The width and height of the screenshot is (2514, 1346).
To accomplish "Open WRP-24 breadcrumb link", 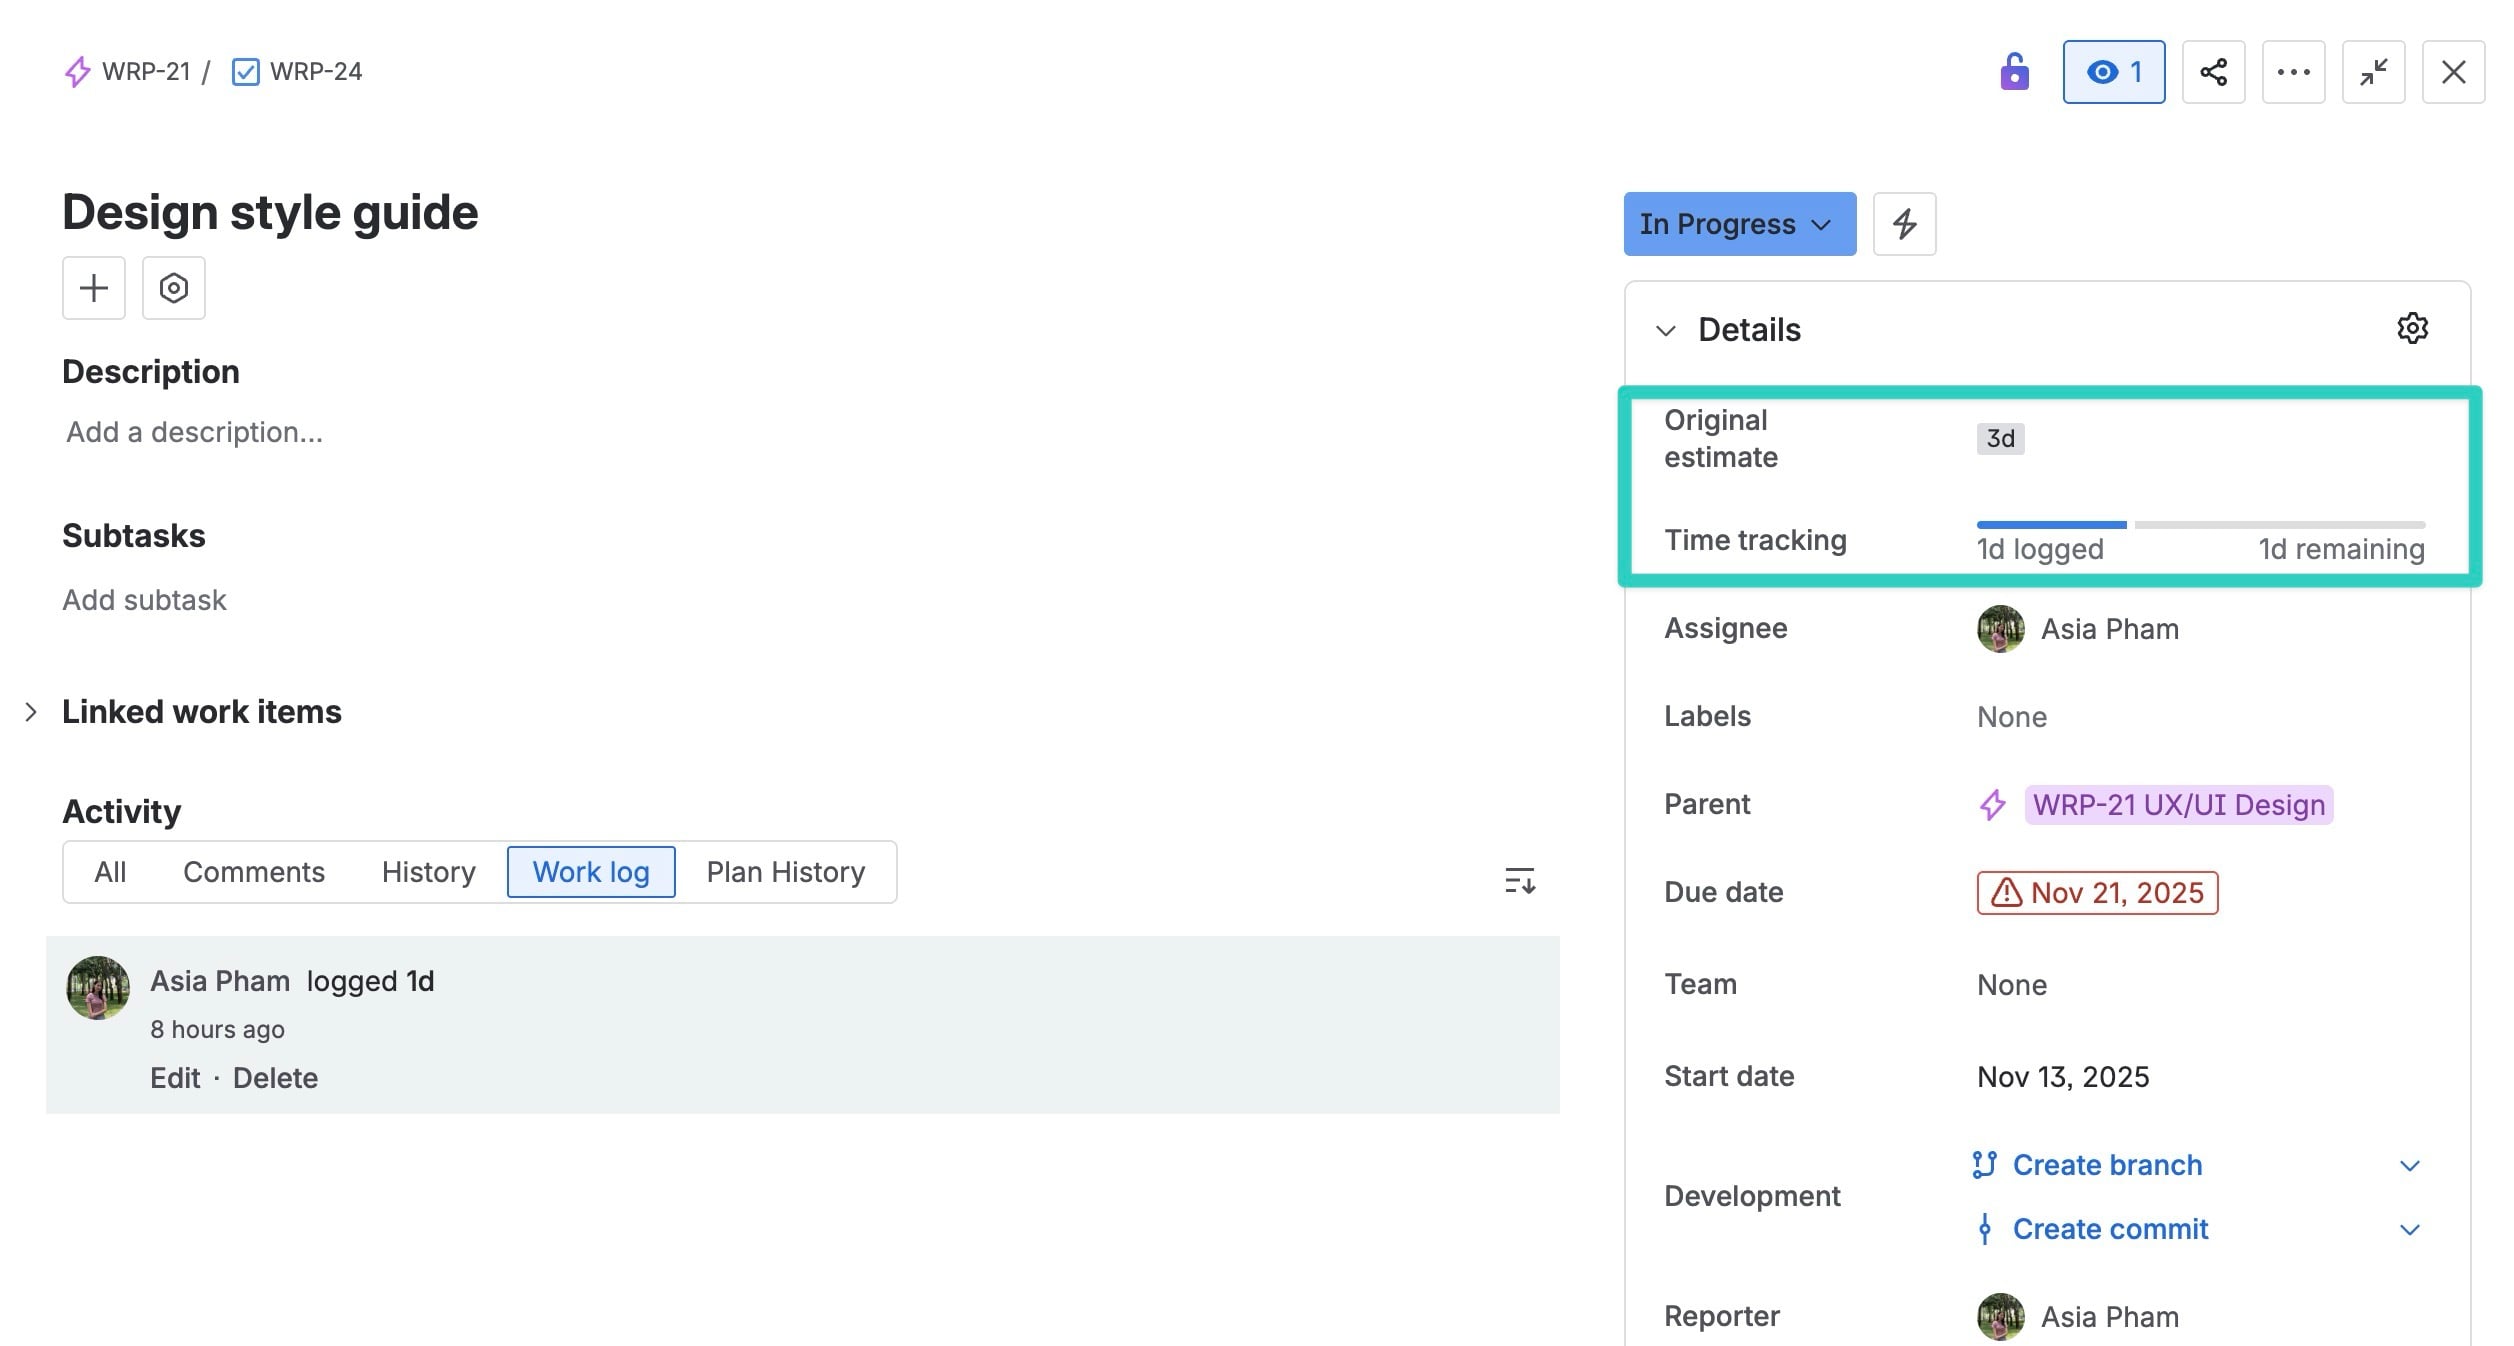I will click(316, 72).
